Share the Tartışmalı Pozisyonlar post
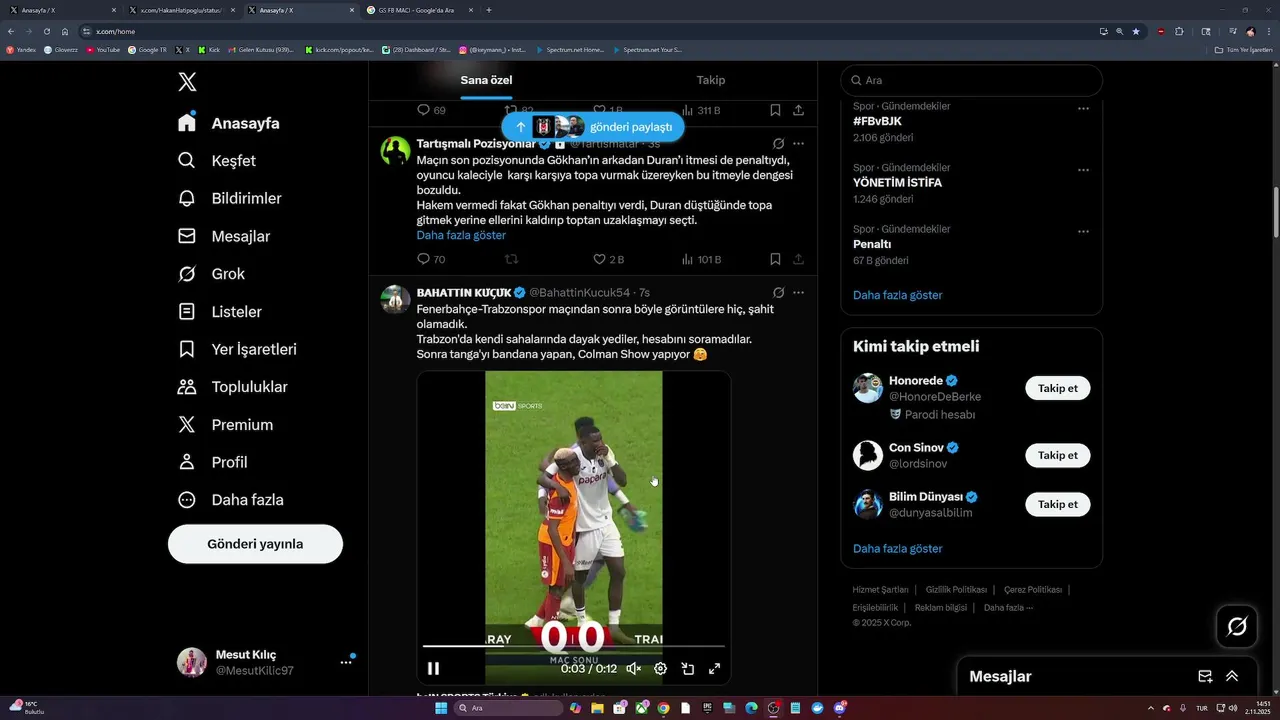The image size is (1280, 720). pyautogui.click(x=798, y=259)
